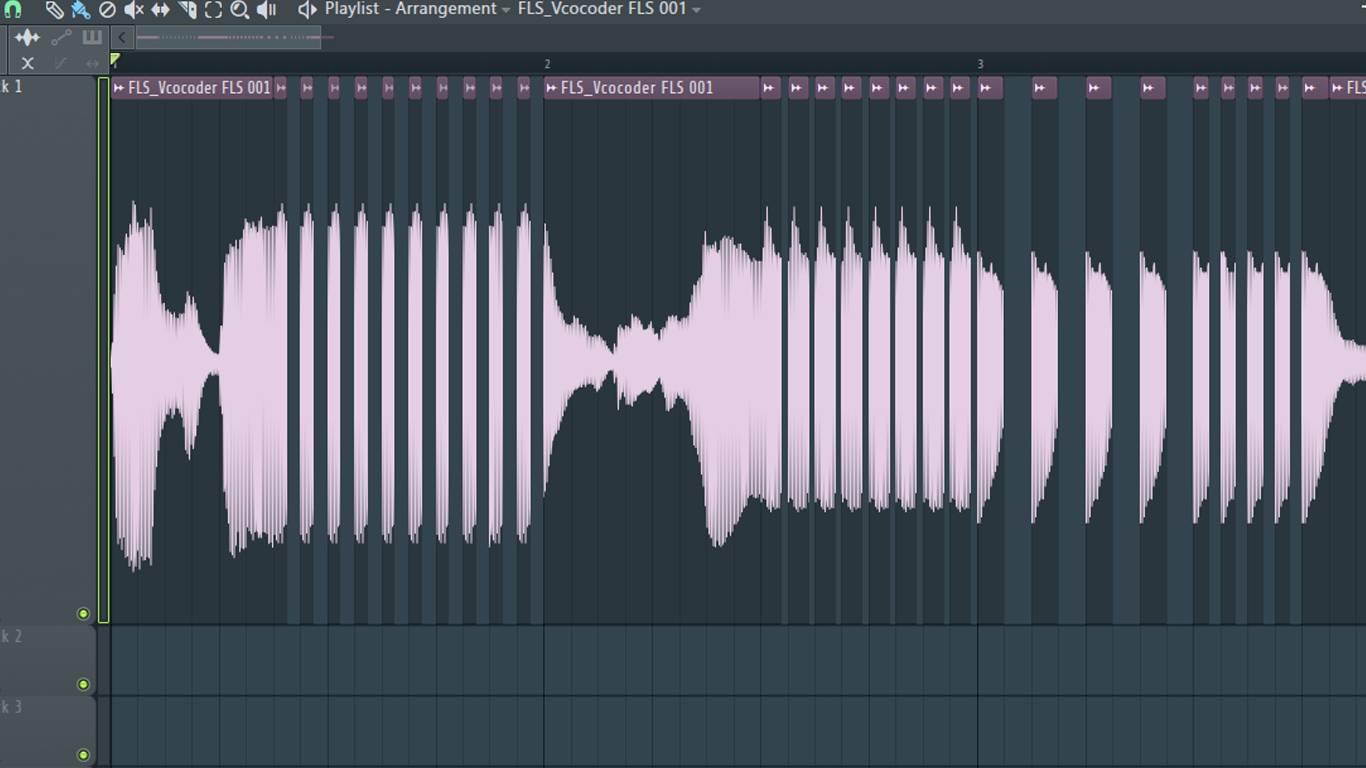Click the playlist overview scrollbar

228,38
